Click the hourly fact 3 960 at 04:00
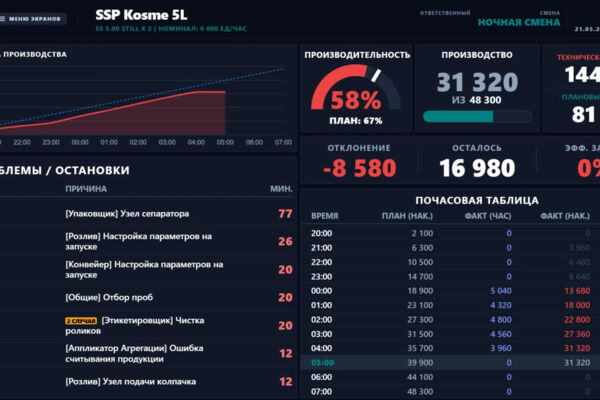 501,348
